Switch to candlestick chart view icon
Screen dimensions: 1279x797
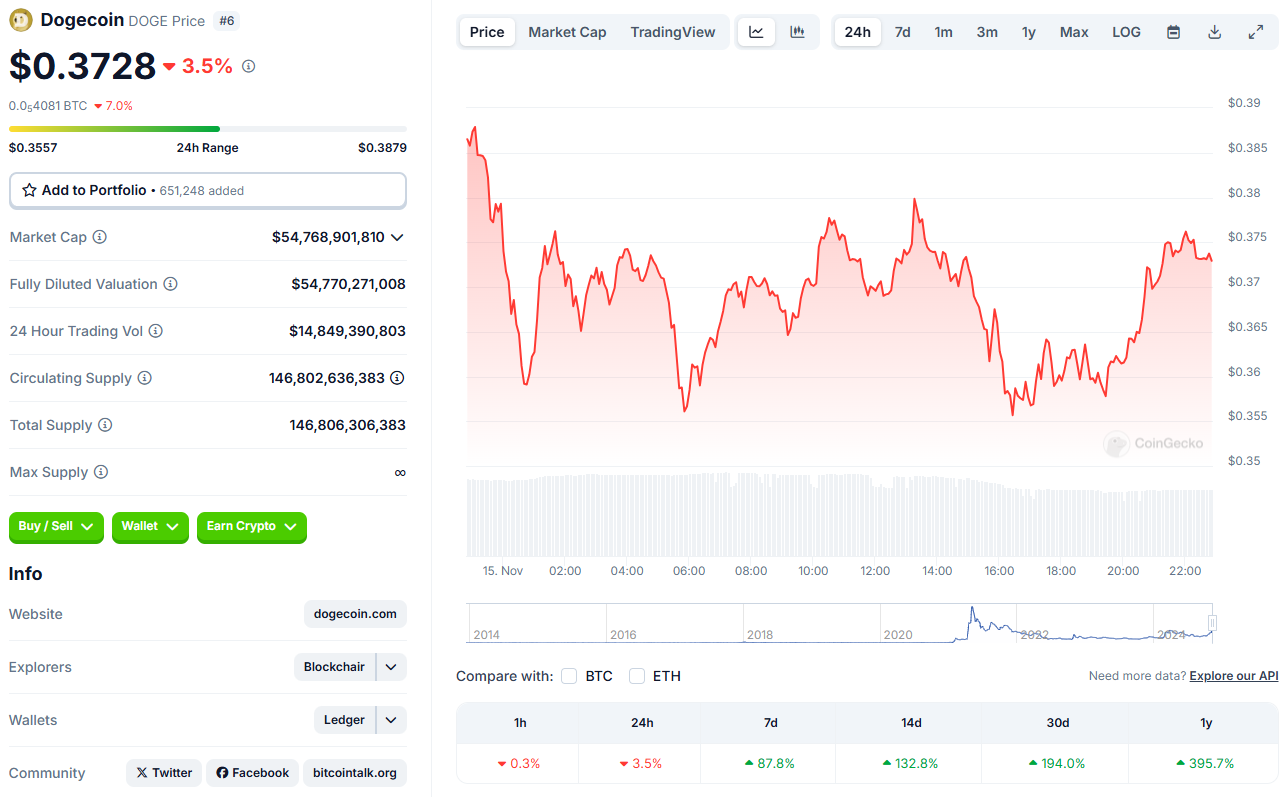click(797, 32)
